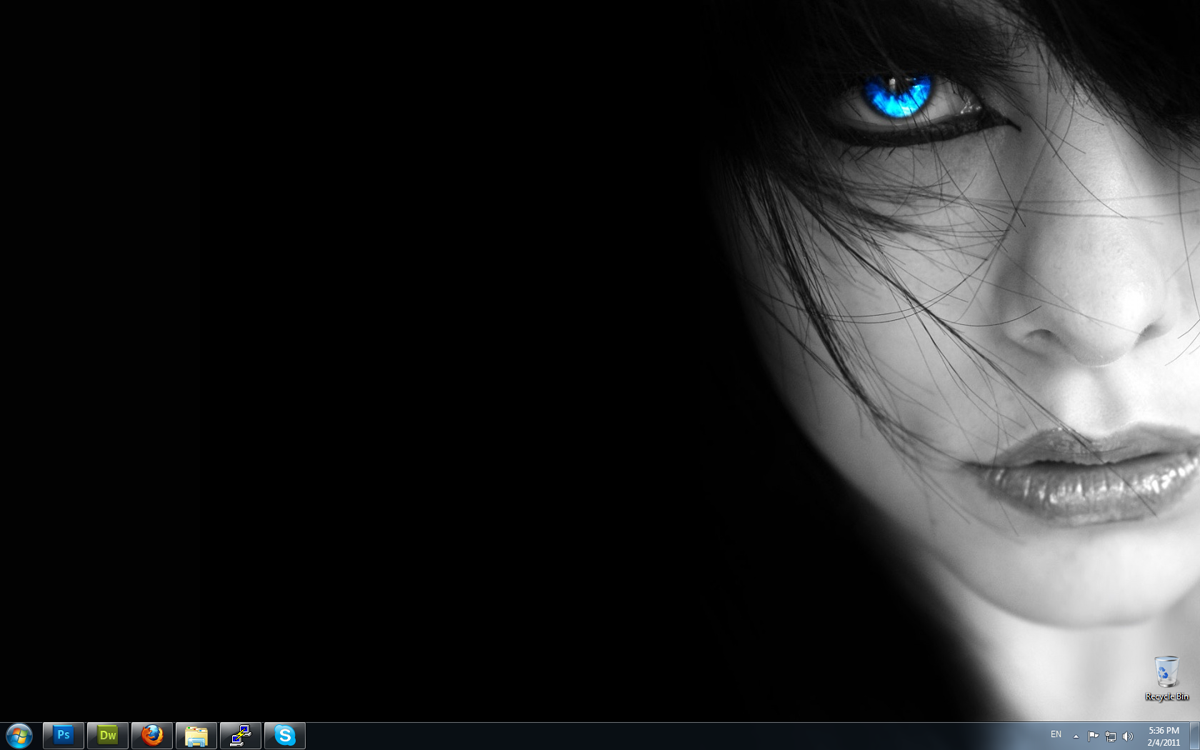Start PuTTY from the taskbar

click(240, 736)
